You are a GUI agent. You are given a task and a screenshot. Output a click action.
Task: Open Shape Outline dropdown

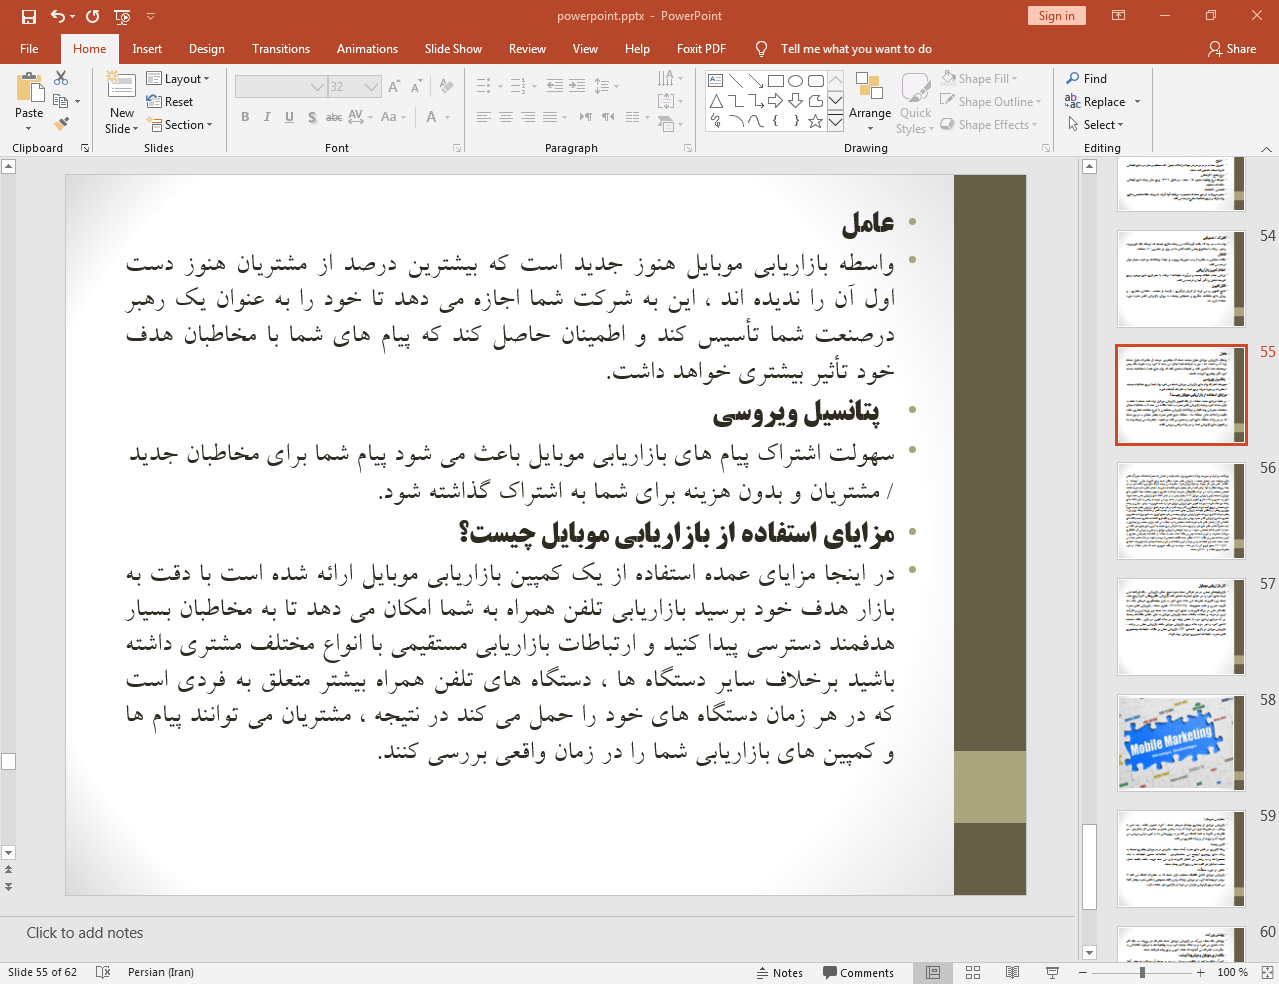coord(992,102)
